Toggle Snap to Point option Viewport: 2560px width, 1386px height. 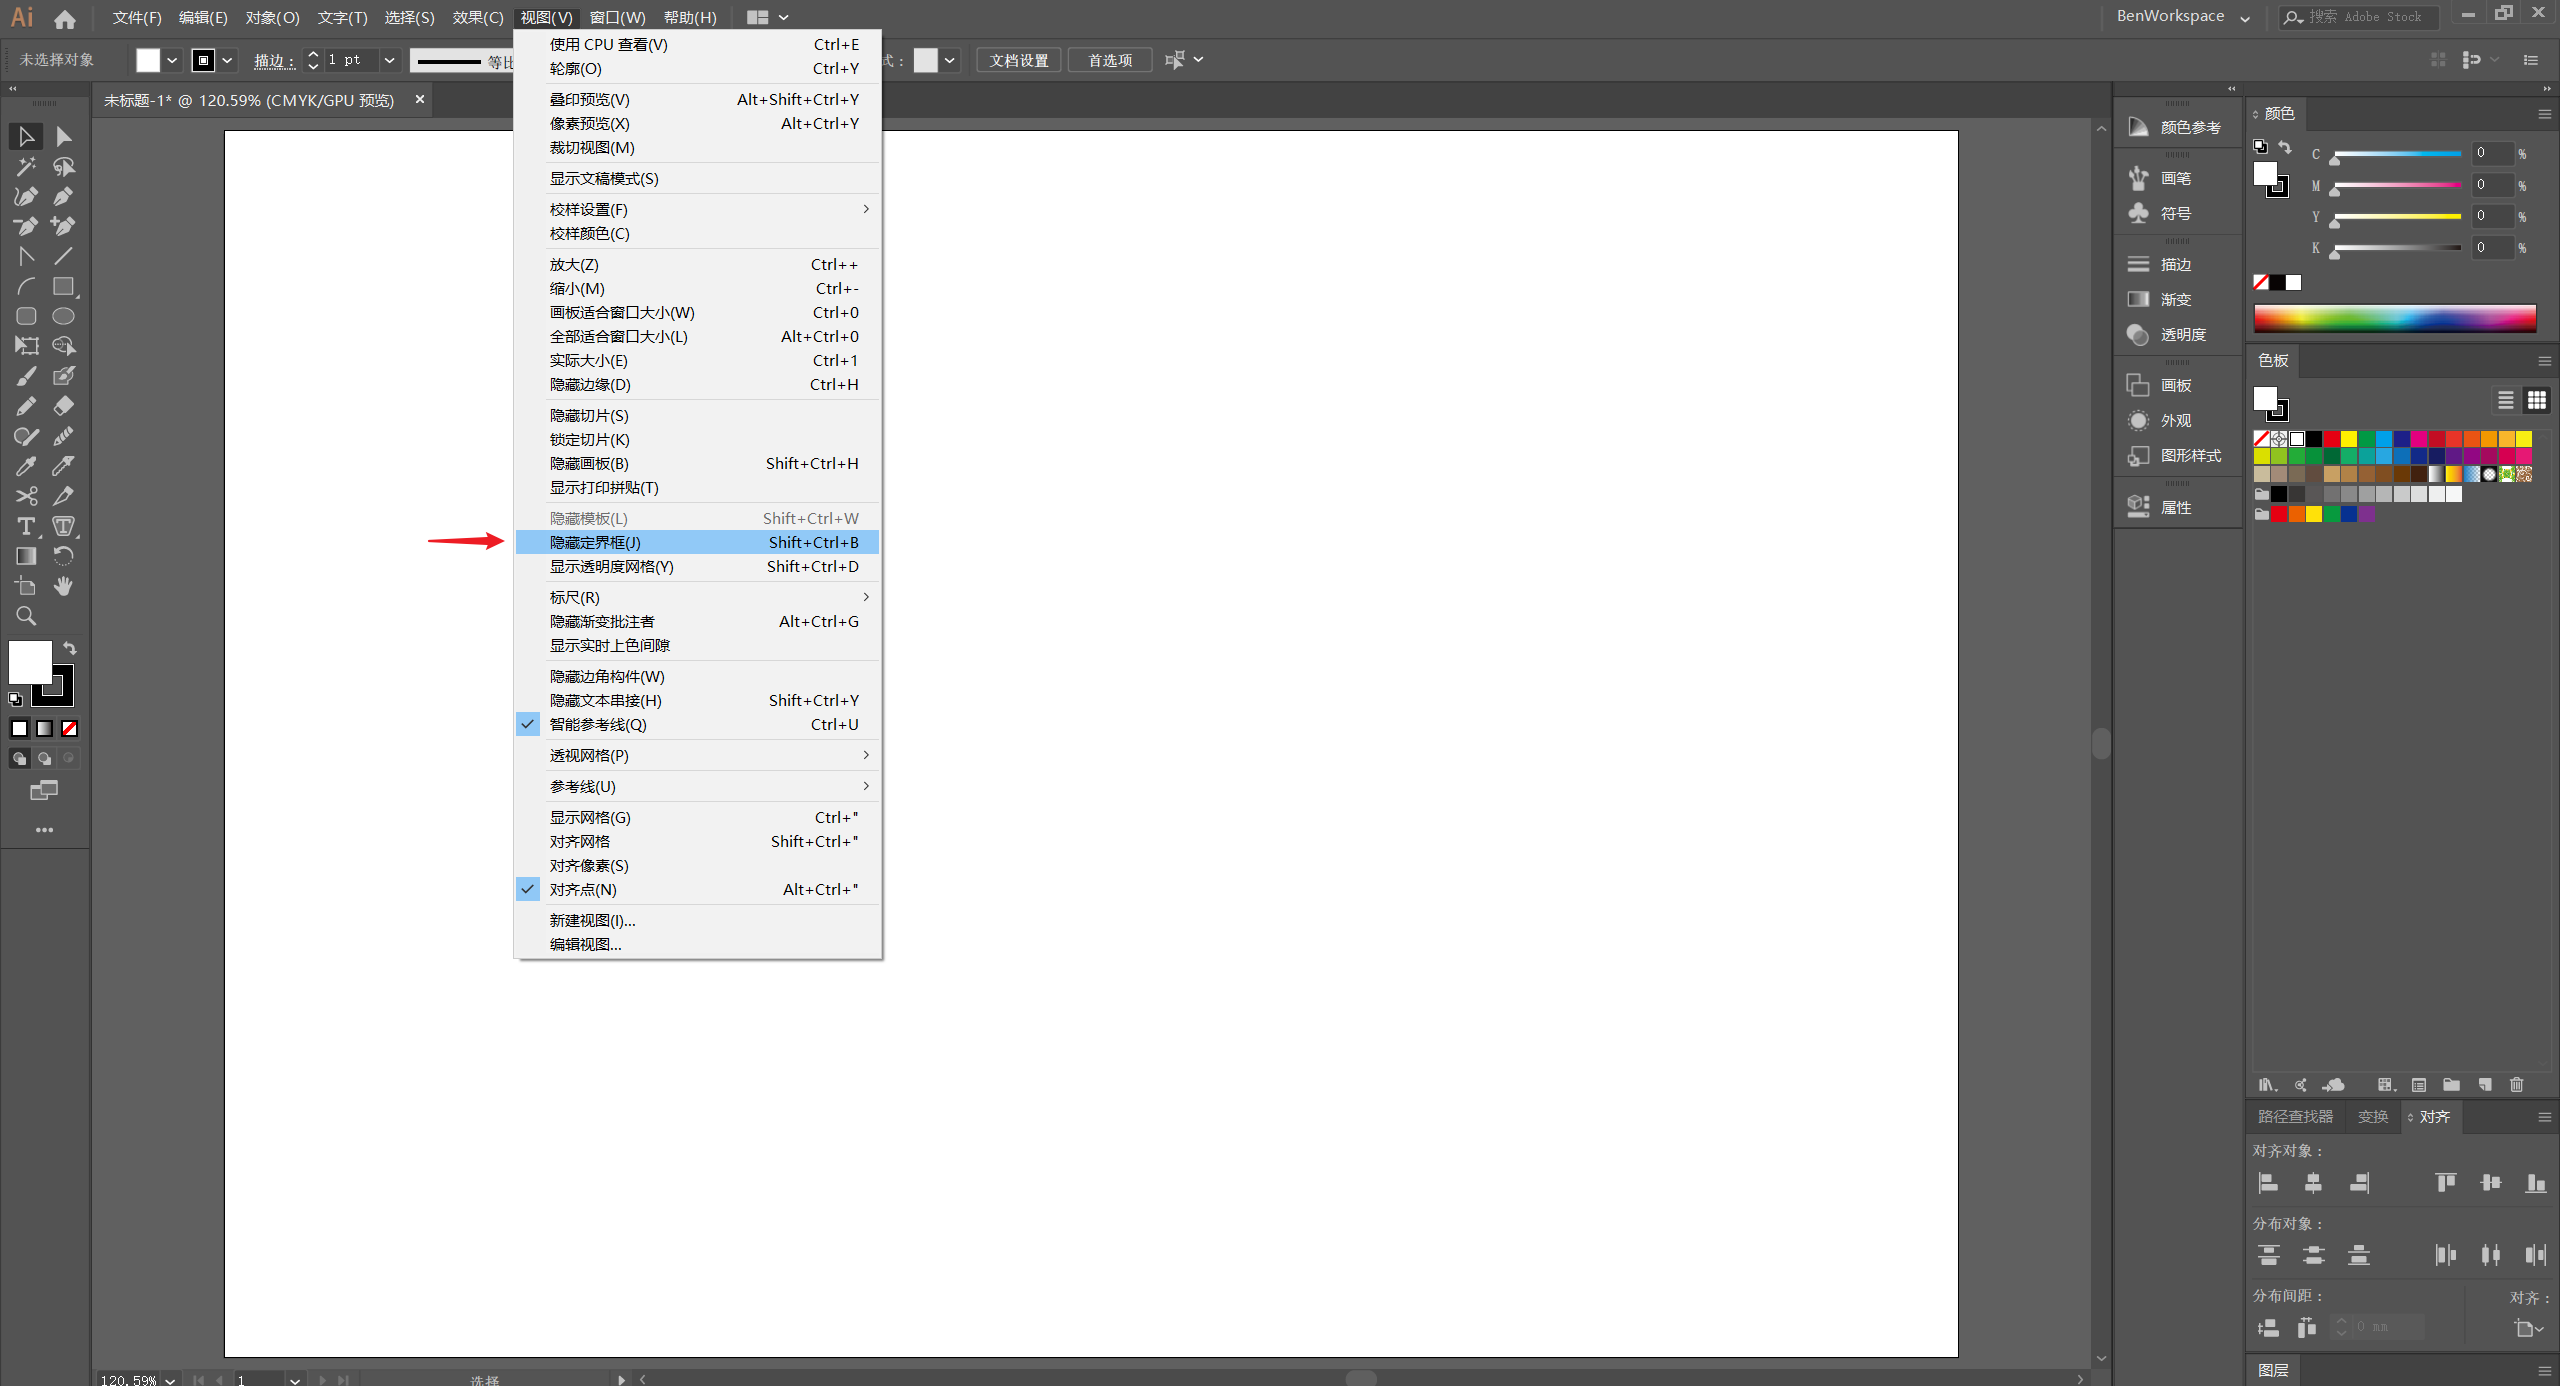click(583, 889)
